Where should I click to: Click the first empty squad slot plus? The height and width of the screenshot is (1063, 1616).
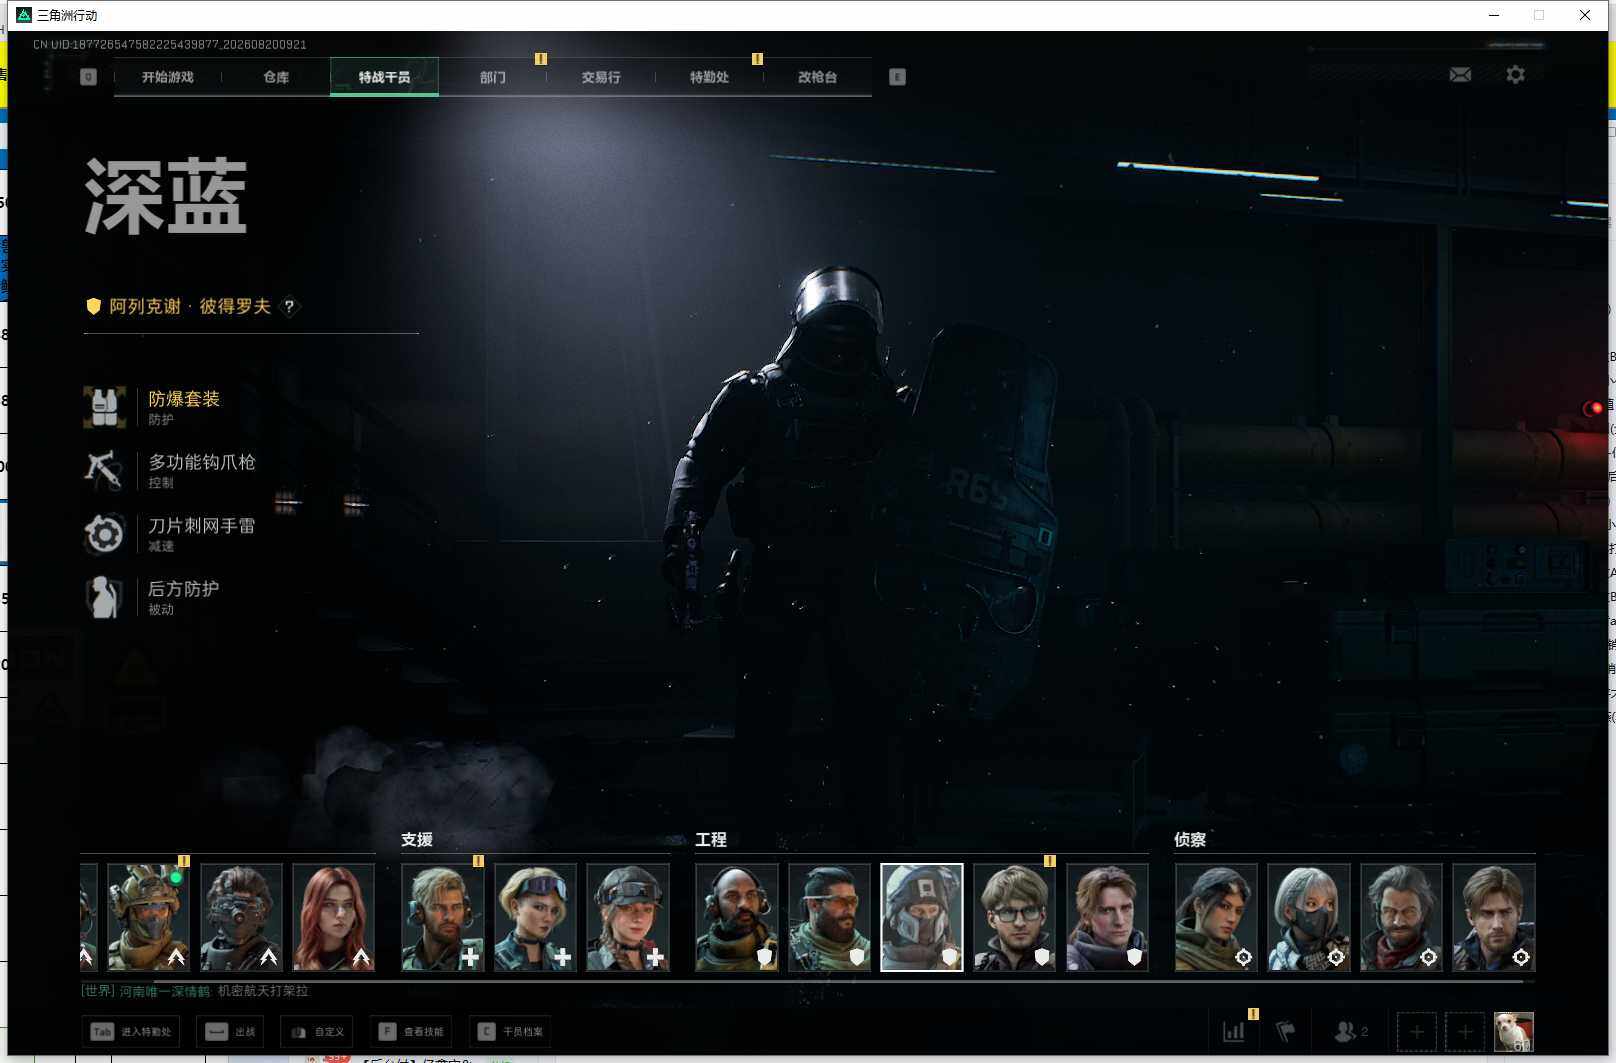coord(1416,1032)
